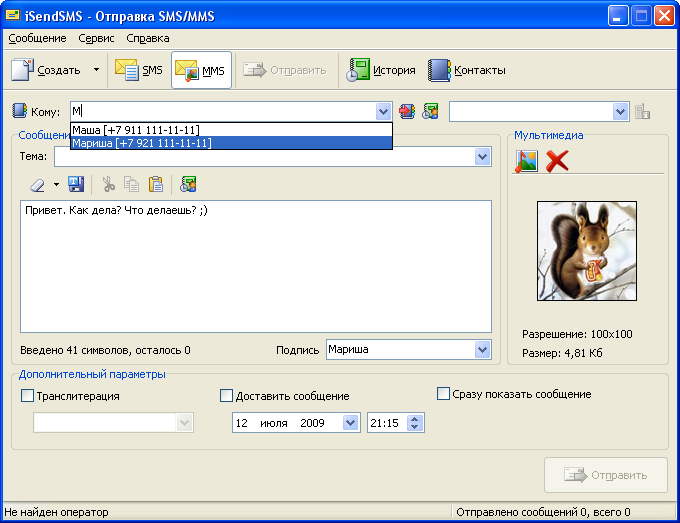Click red arrow add-recipient icon
Image resolution: width=680 pixels, height=523 pixels.
tap(407, 111)
